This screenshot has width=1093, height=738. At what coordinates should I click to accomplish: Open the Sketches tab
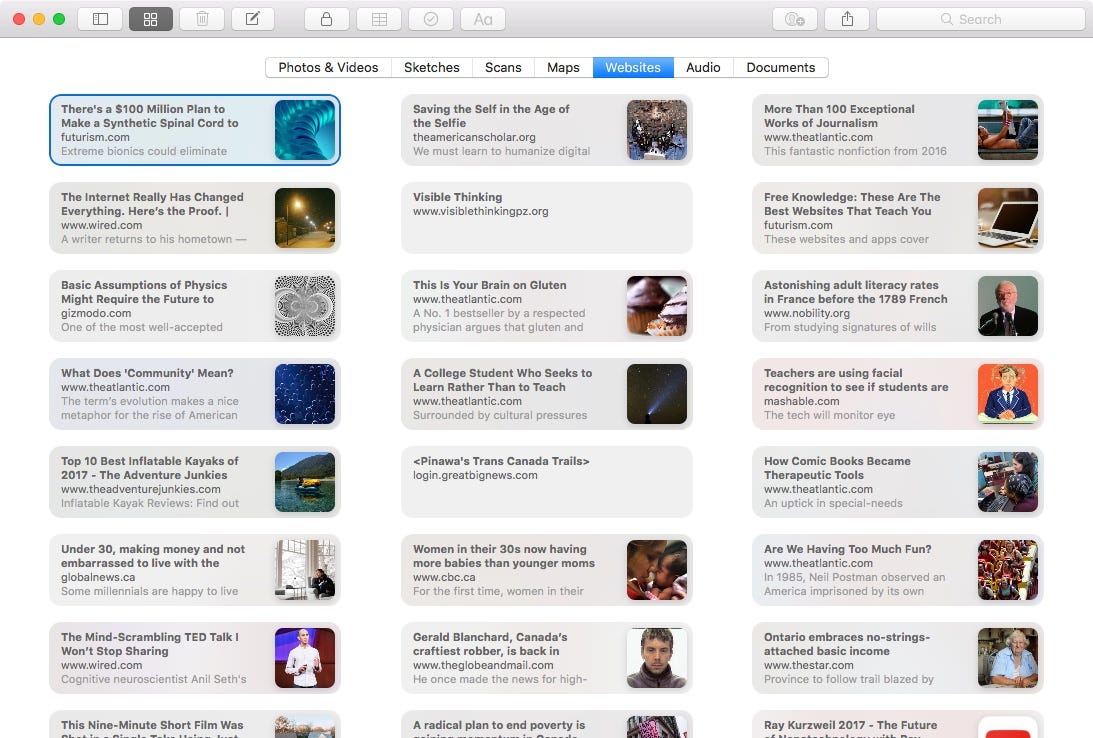point(431,68)
